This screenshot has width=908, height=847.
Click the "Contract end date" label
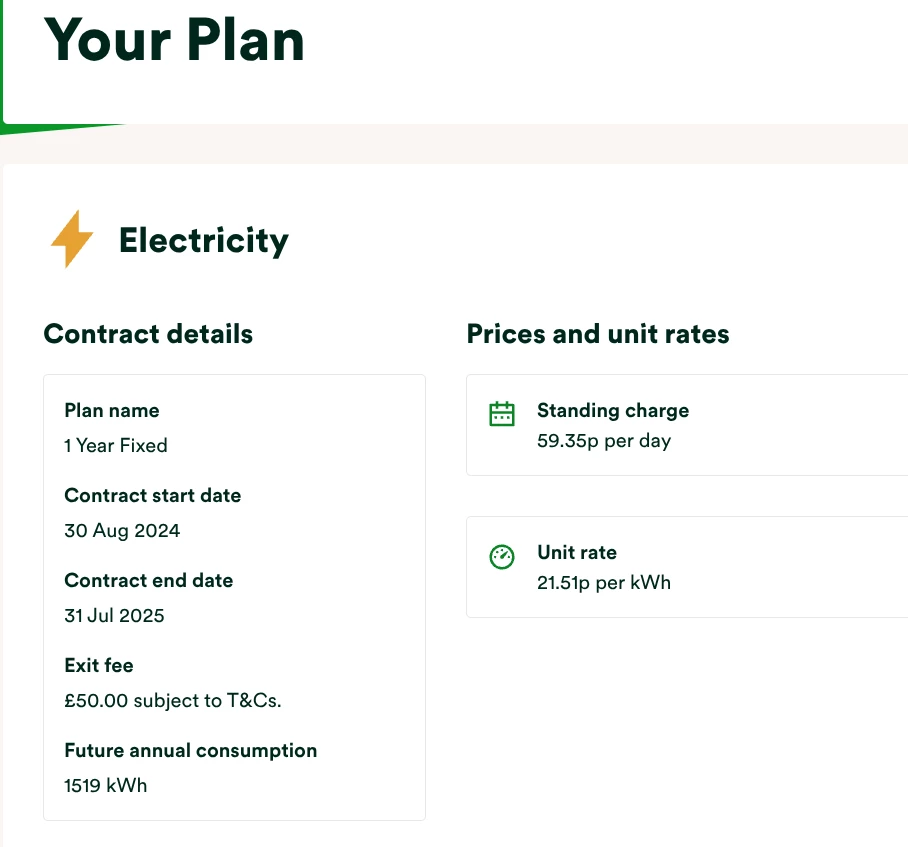click(x=148, y=580)
